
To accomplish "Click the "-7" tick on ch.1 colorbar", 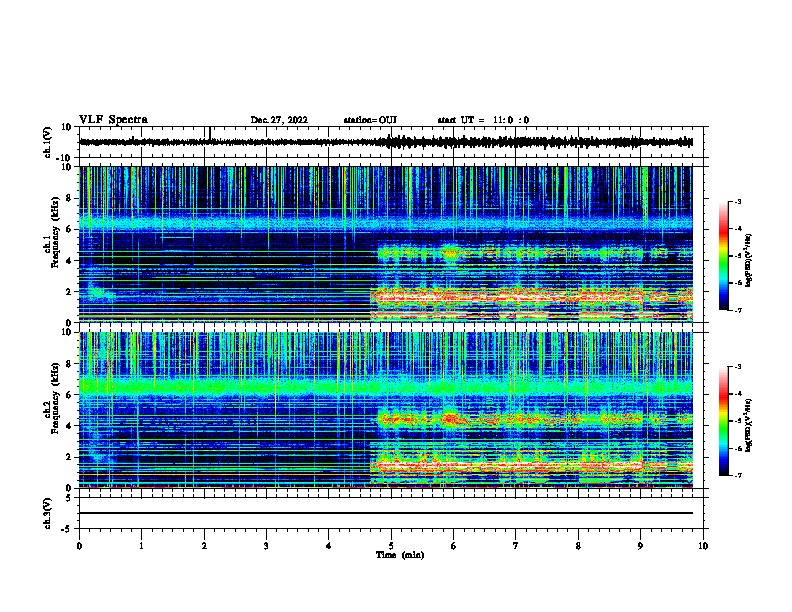I will coord(737,310).
